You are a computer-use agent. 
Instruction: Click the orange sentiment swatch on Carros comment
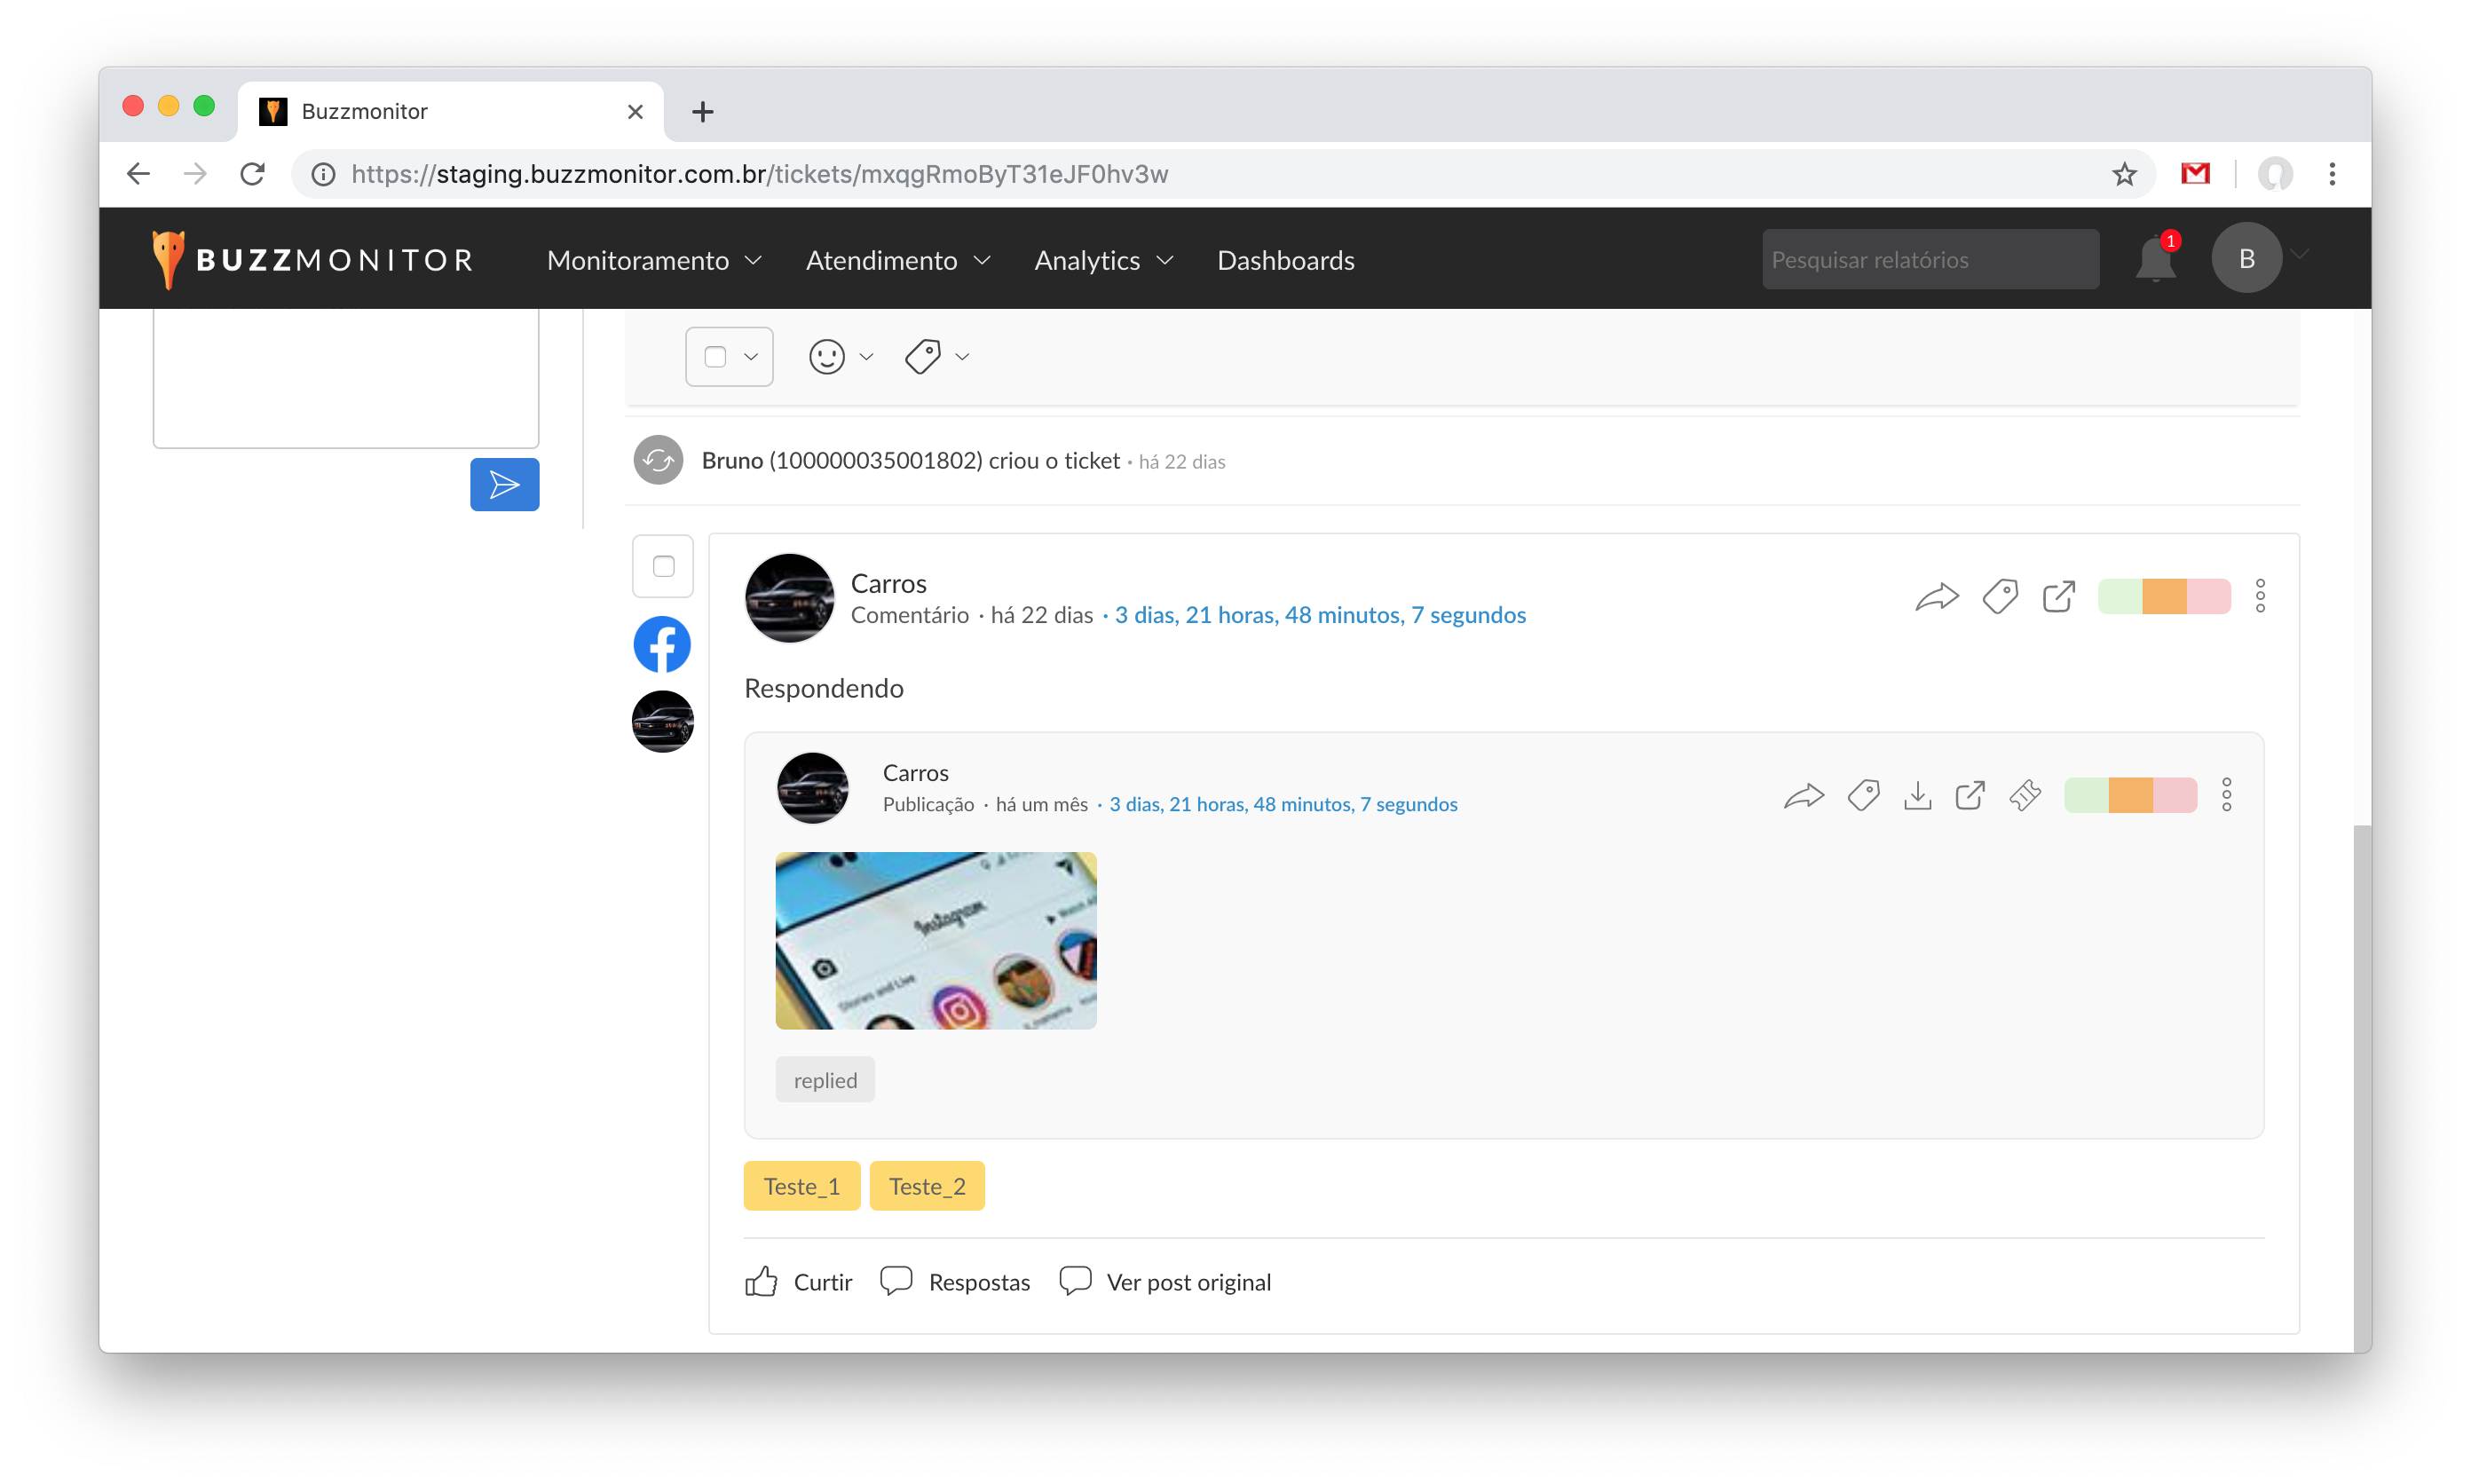(x=2164, y=597)
